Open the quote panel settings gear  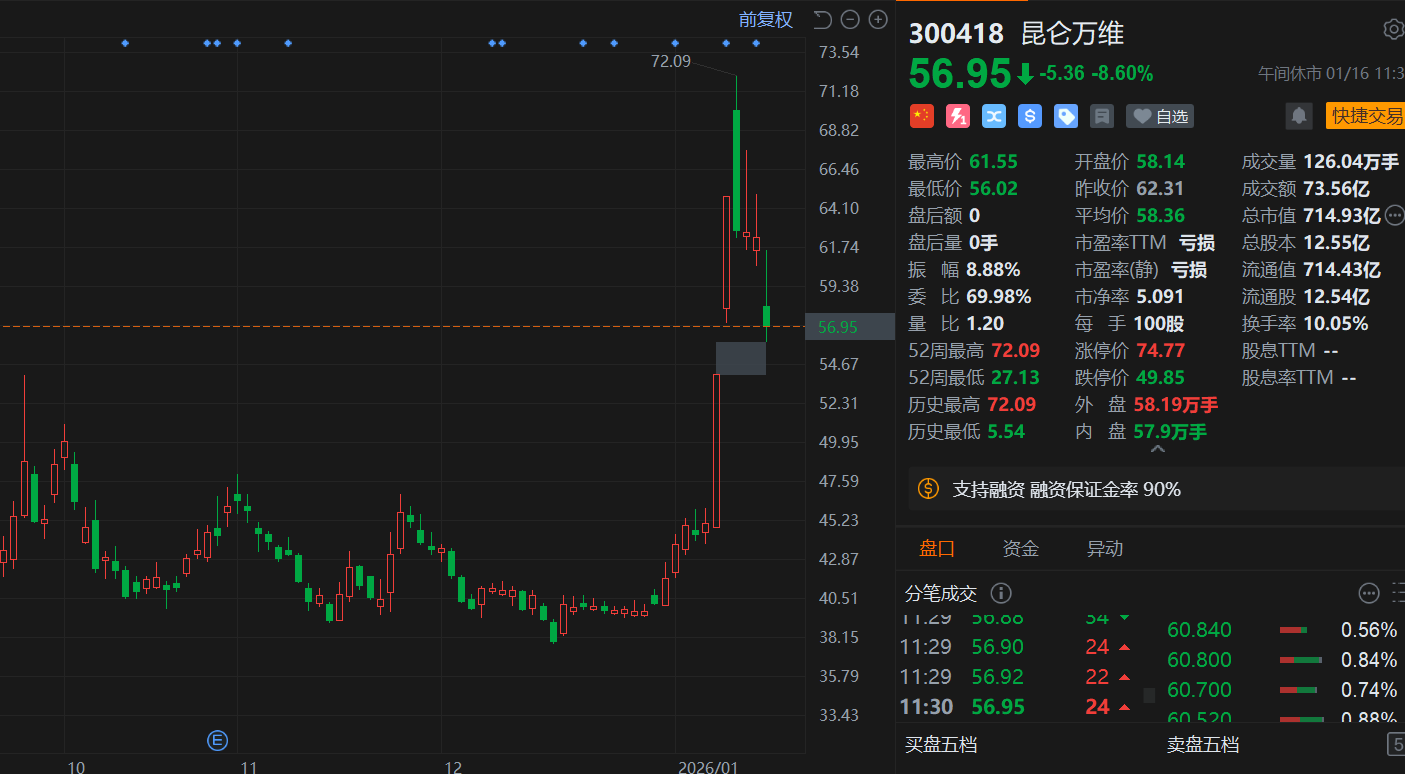point(1393,29)
